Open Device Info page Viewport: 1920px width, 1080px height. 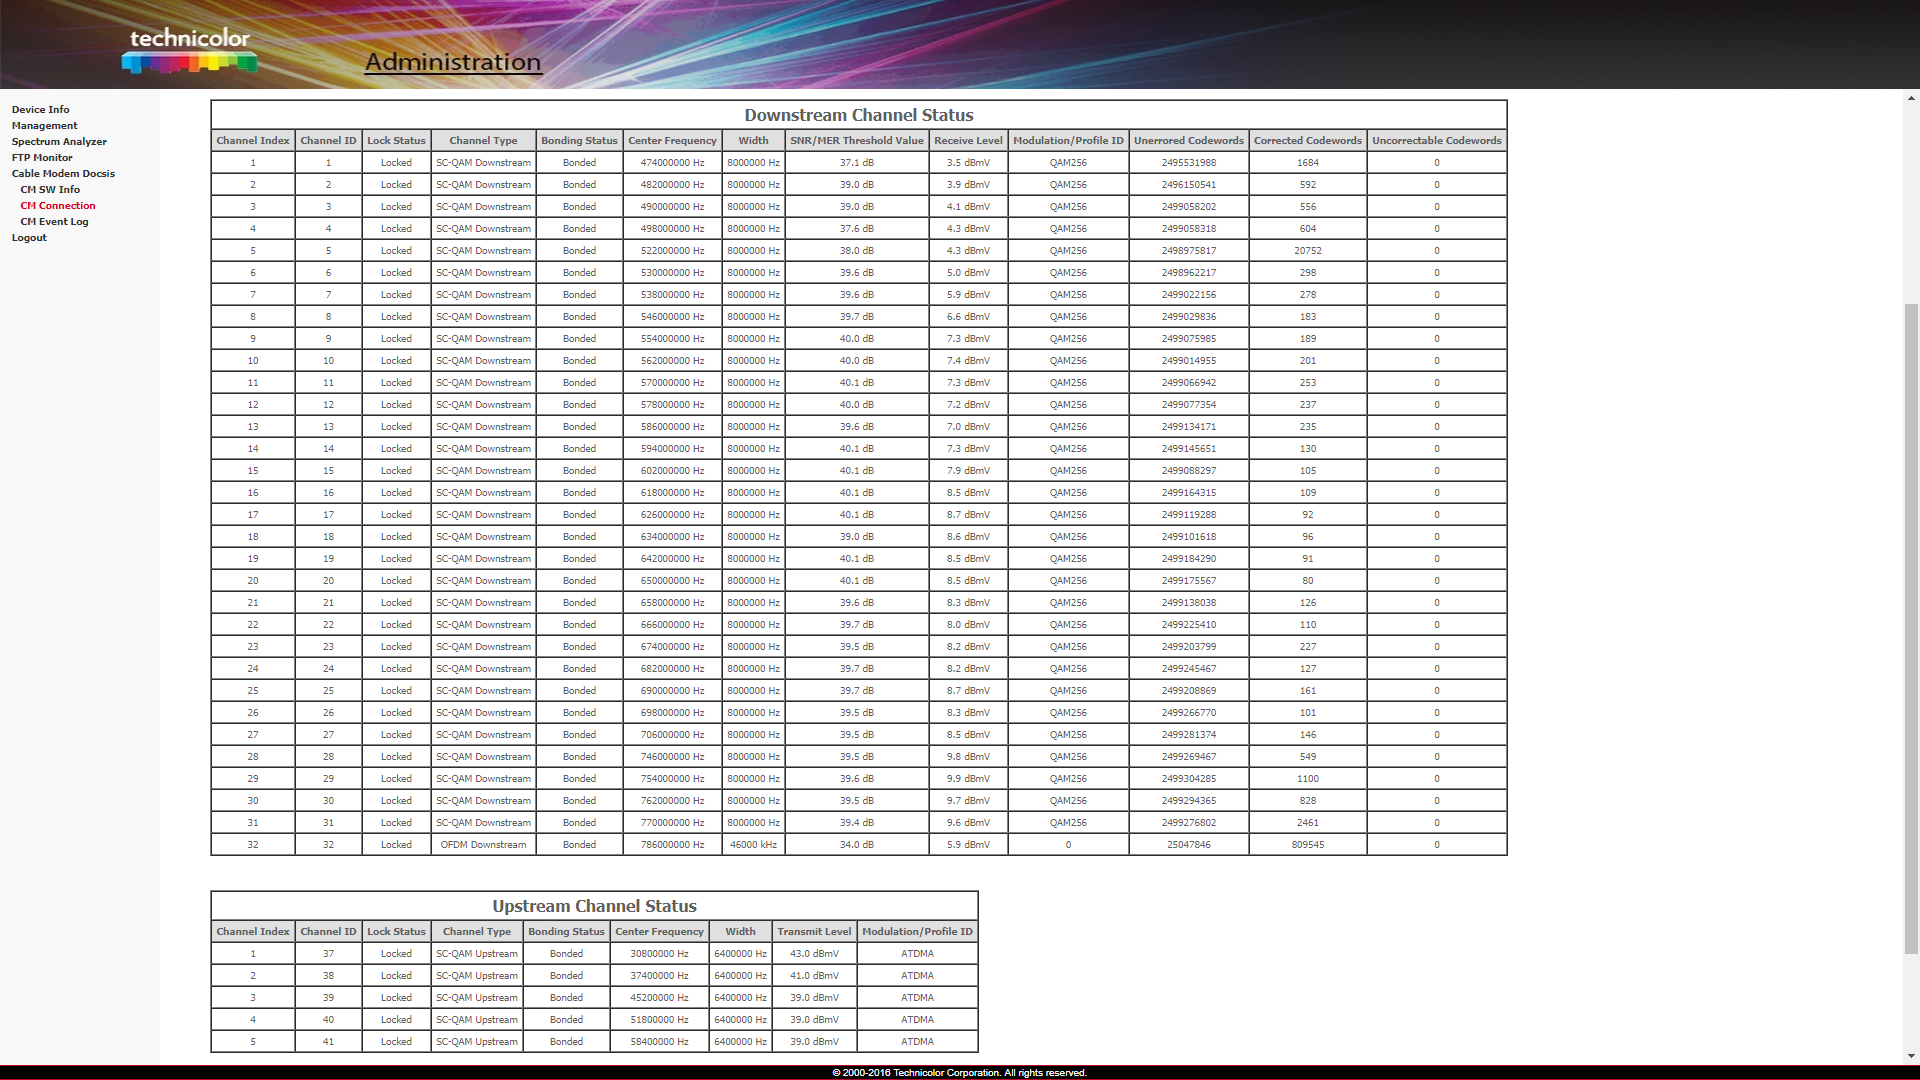coord(41,110)
